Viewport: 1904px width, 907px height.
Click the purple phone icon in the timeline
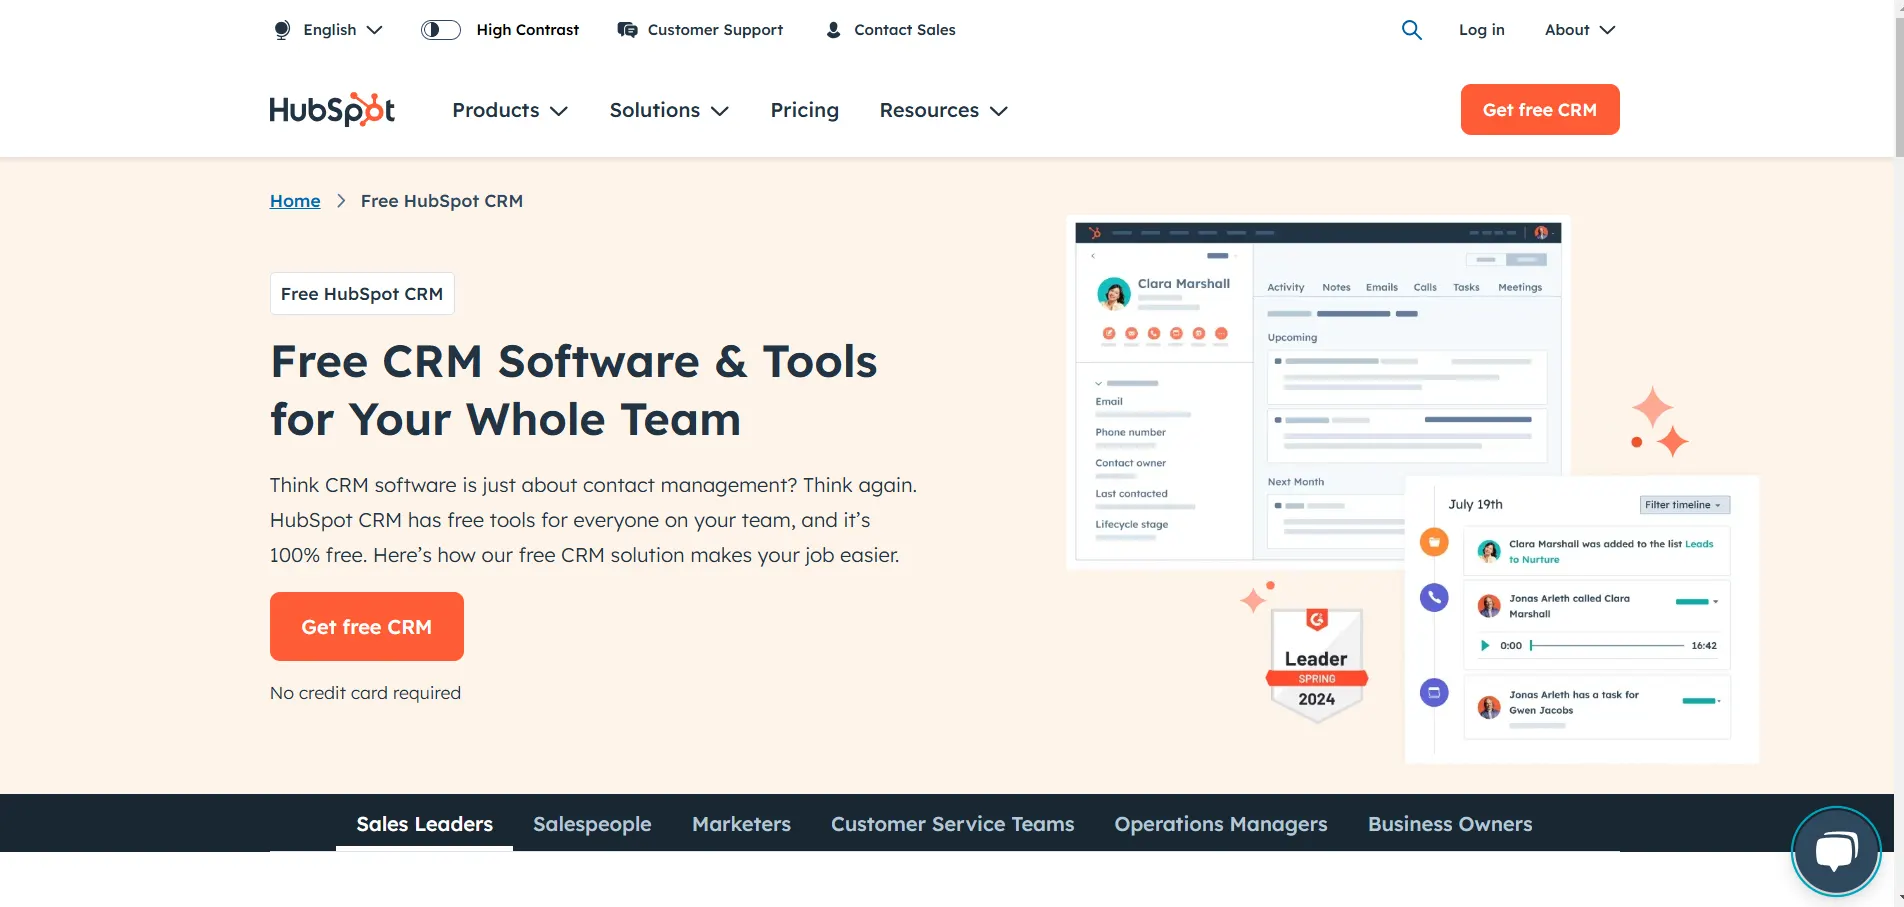(1433, 597)
